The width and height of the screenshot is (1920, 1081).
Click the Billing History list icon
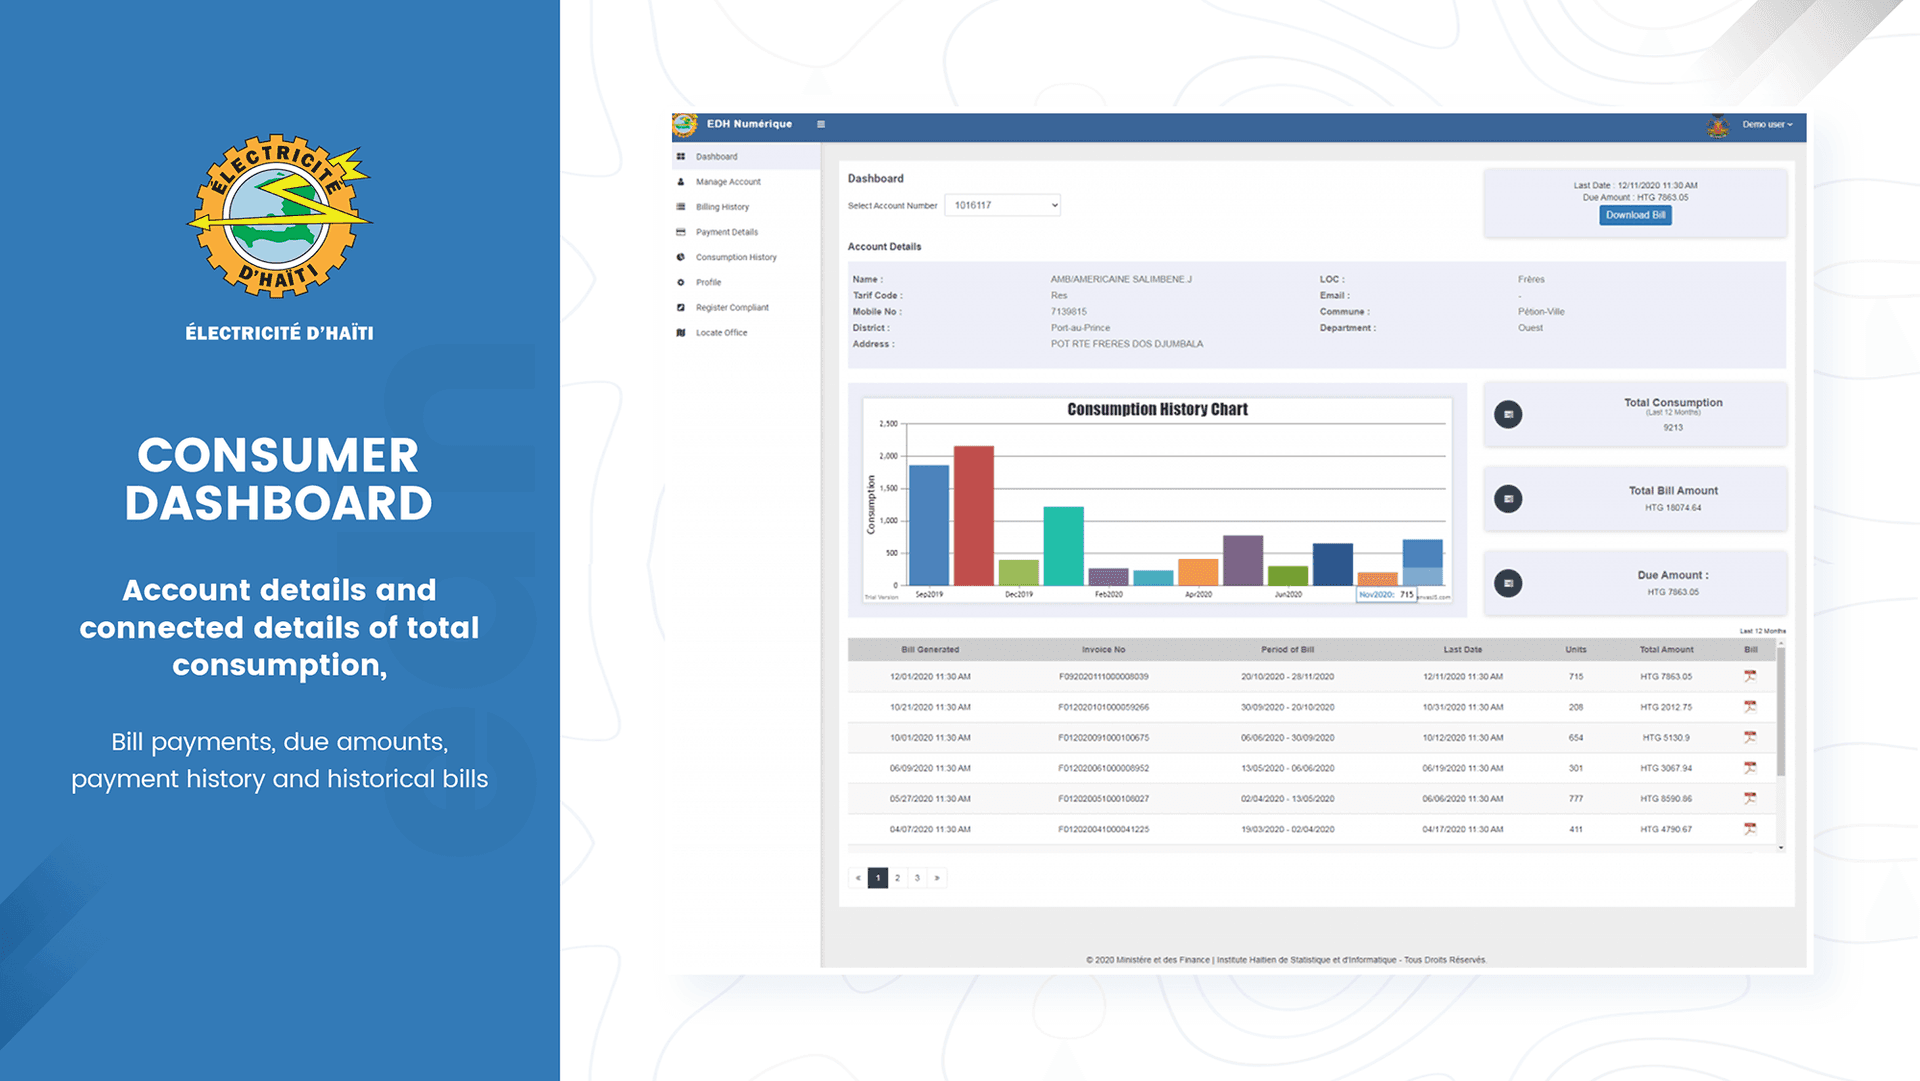click(x=681, y=207)
